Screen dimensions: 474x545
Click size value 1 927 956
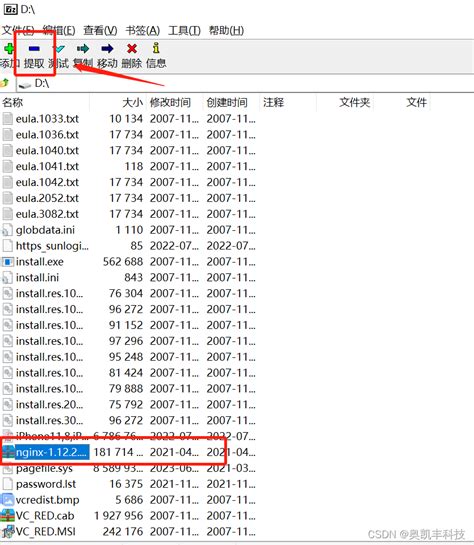point(118,515)
